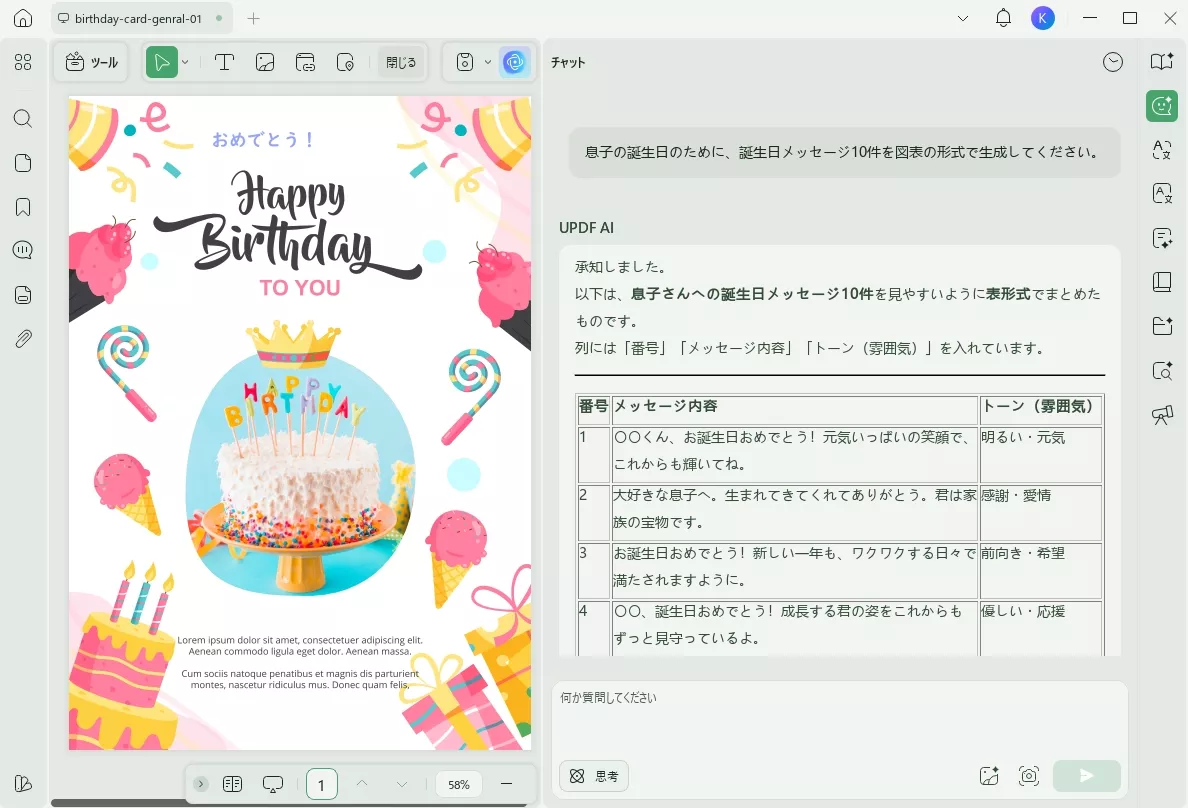The height and width of the screenshot is (808, 1188).
Task: Activate the stamp tool in the toolbar
Action: pos(347,62)
